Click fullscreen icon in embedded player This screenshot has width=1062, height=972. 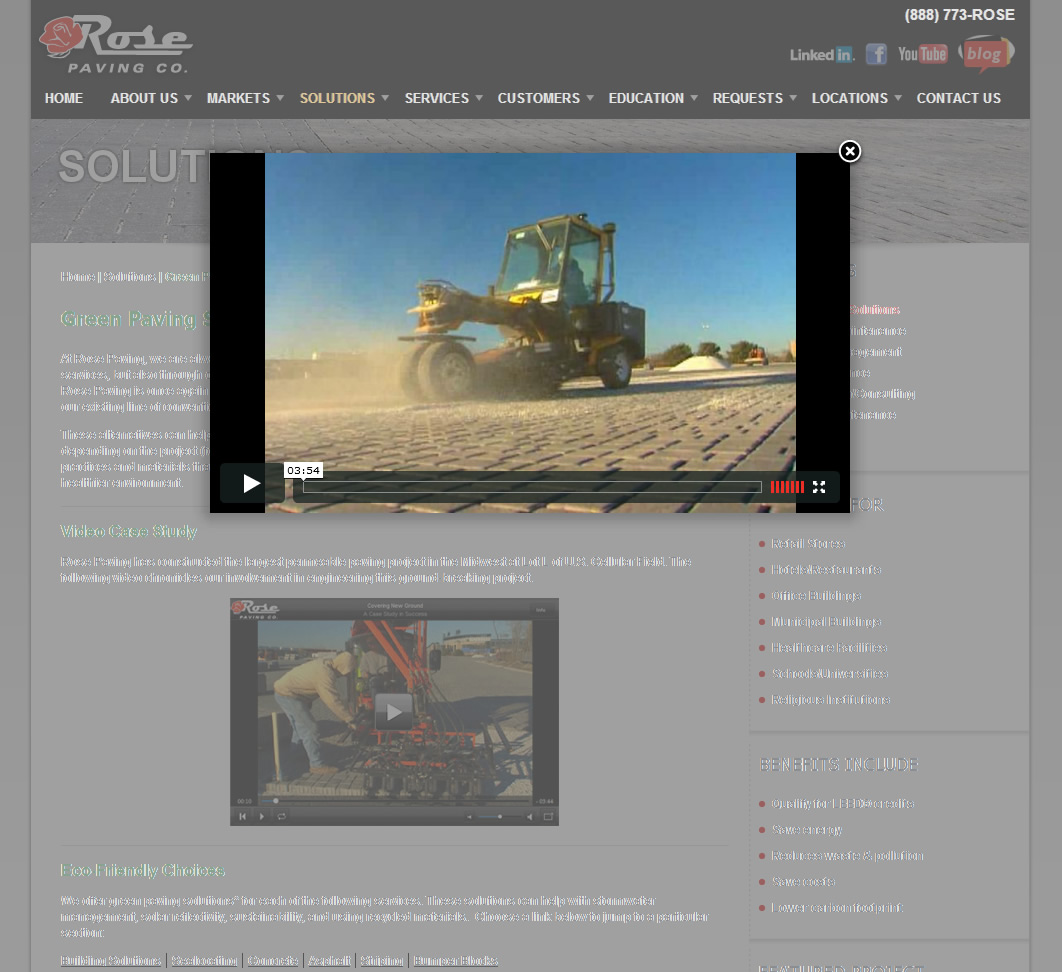548,816
